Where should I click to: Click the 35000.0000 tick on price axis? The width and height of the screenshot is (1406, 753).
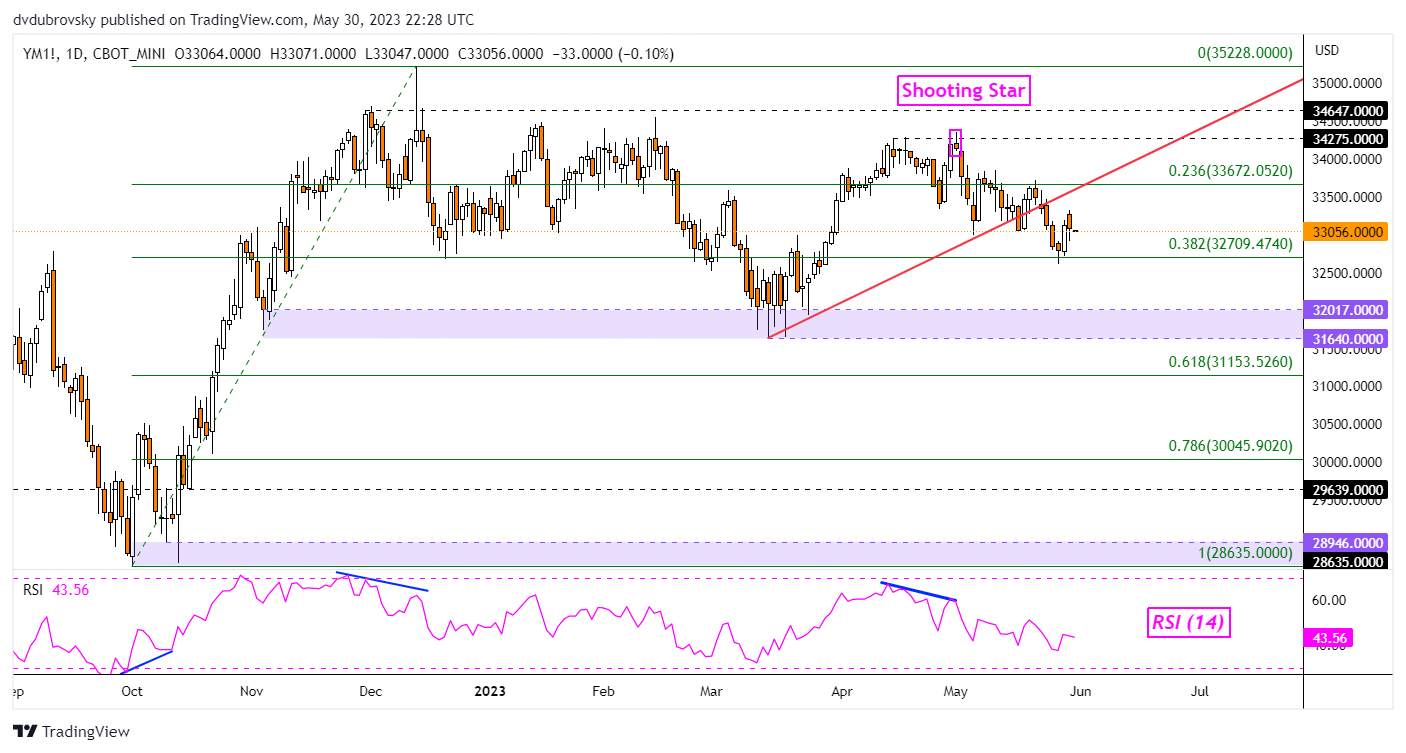click(1349, 83)
